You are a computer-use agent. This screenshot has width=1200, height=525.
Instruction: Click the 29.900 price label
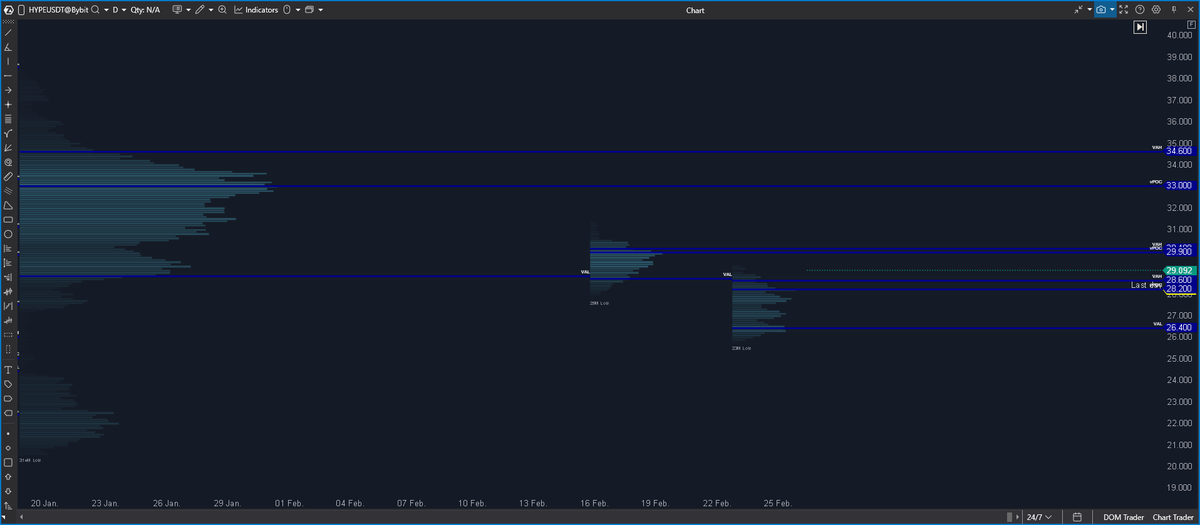1180,253
